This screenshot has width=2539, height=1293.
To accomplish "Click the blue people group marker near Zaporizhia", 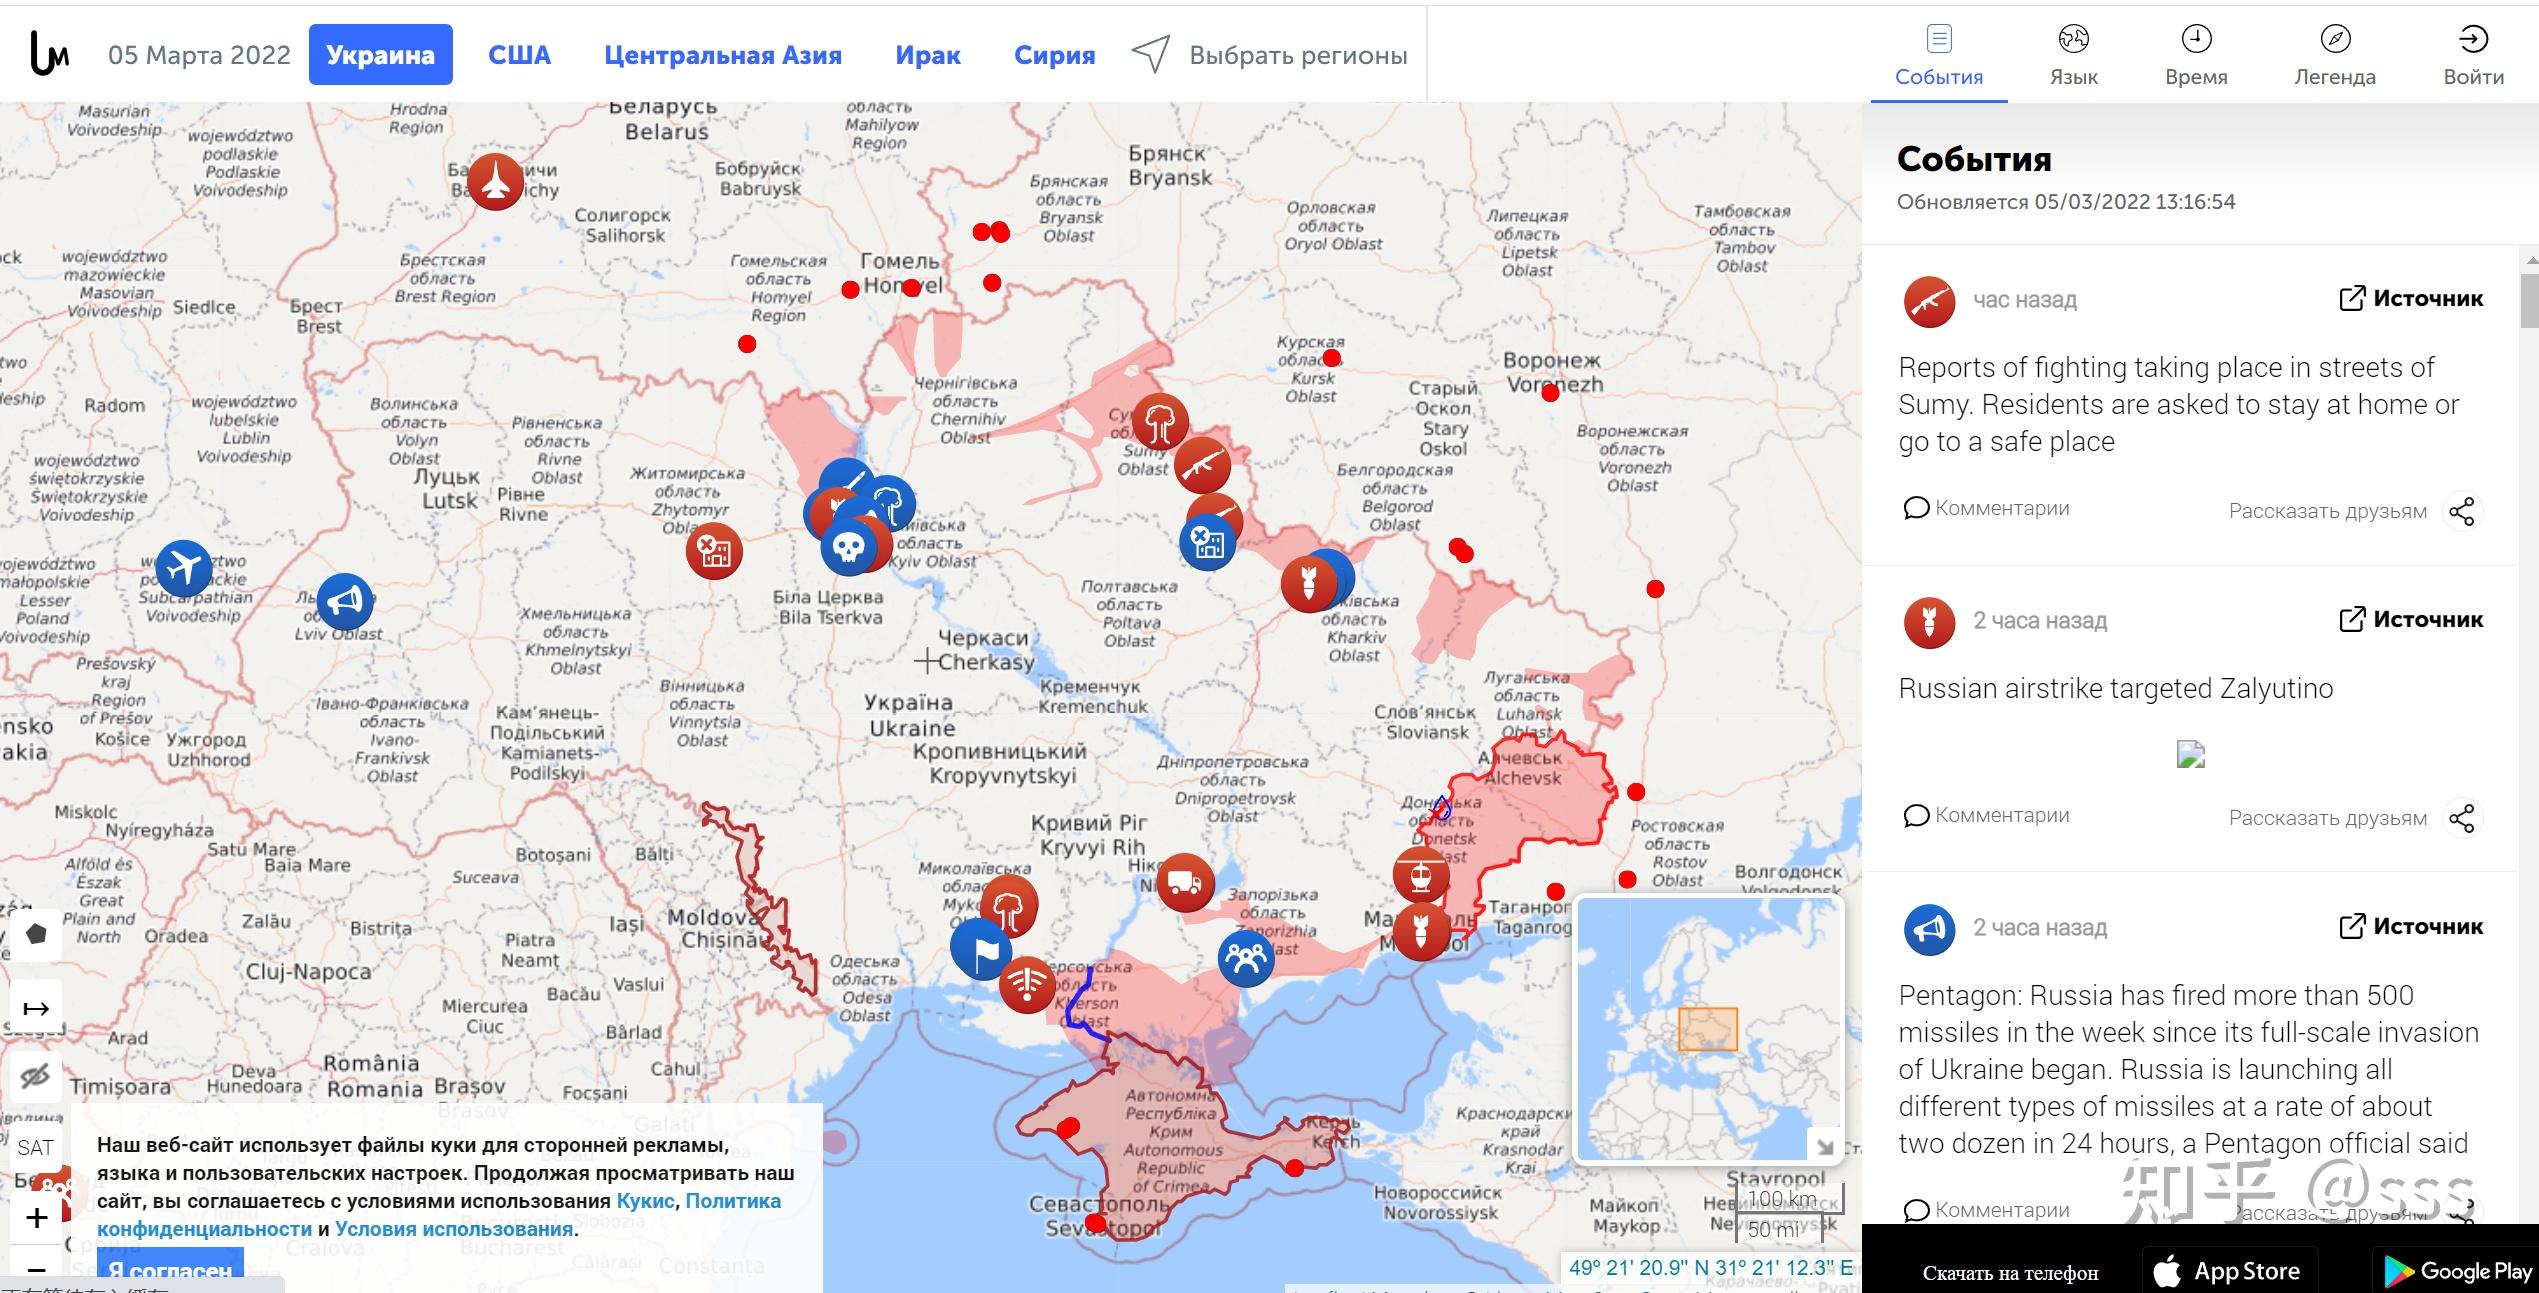I will [x=1246, y=959].
